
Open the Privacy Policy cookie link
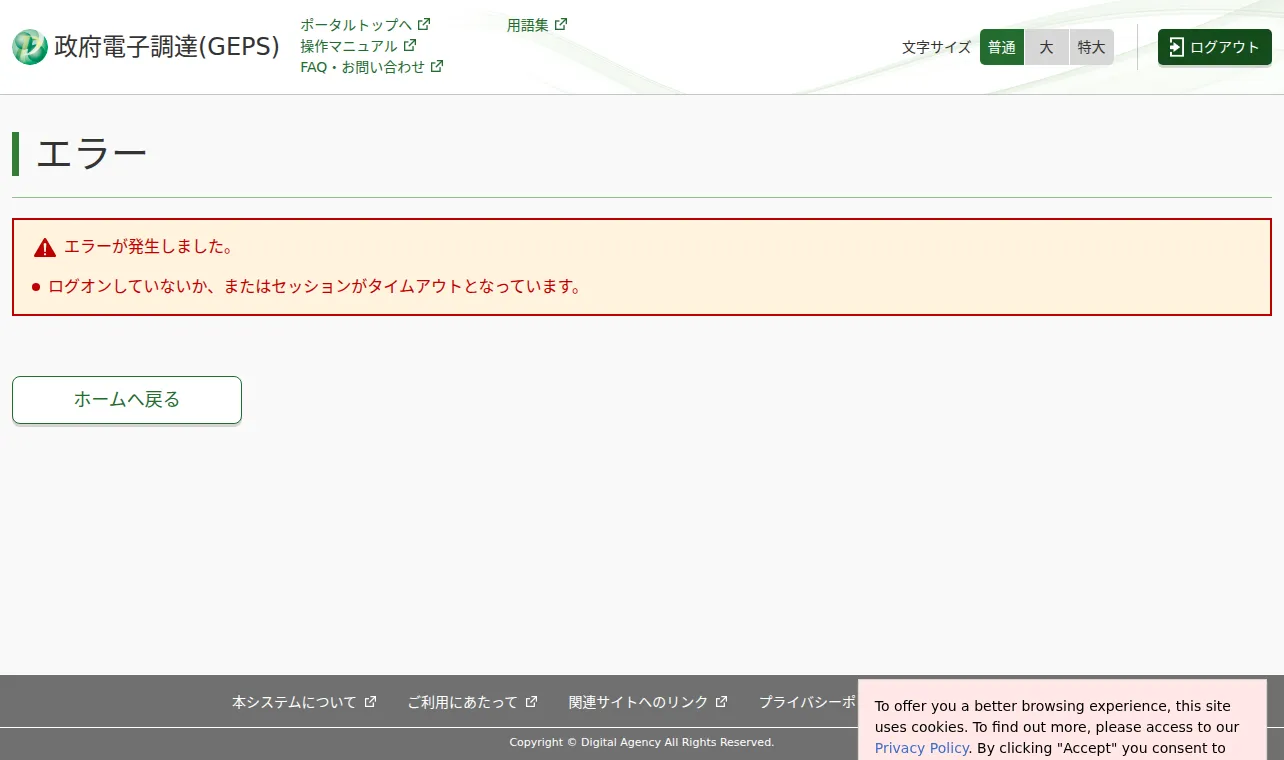(921, 748)
